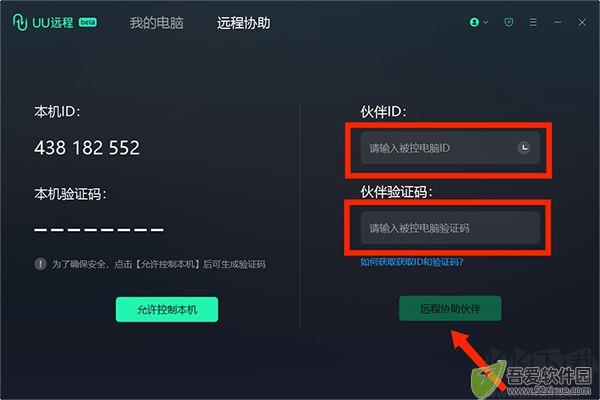Show partner ID history clock icon

524,147
